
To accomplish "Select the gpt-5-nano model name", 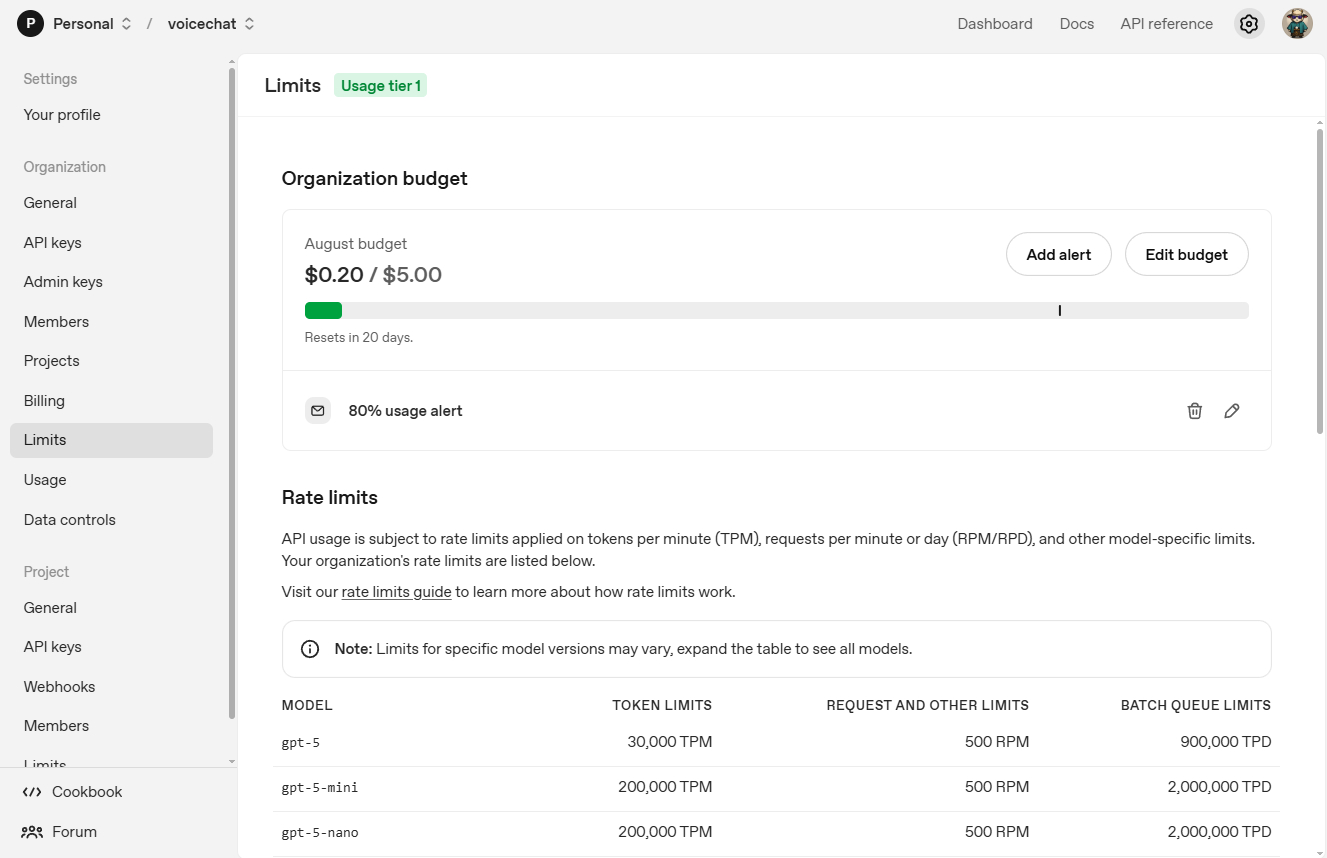I will click(x=320, y=832).
